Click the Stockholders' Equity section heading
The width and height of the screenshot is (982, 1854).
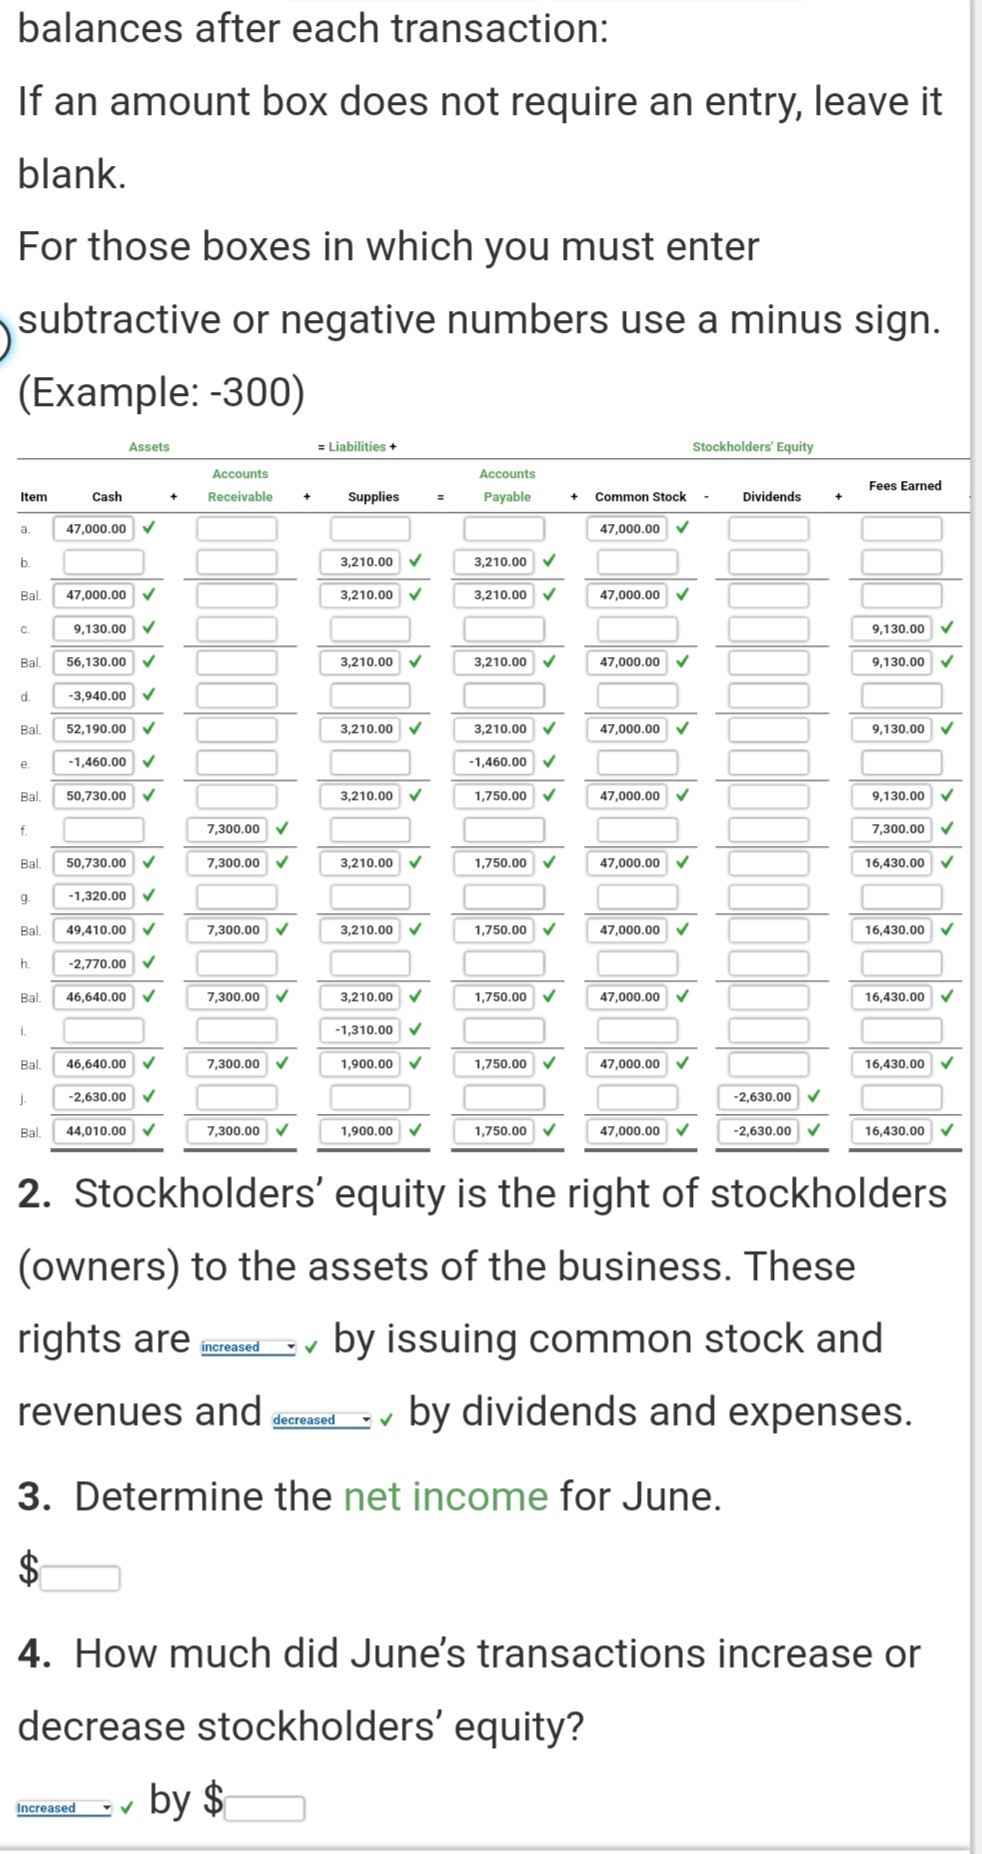(x=752, y=446)
